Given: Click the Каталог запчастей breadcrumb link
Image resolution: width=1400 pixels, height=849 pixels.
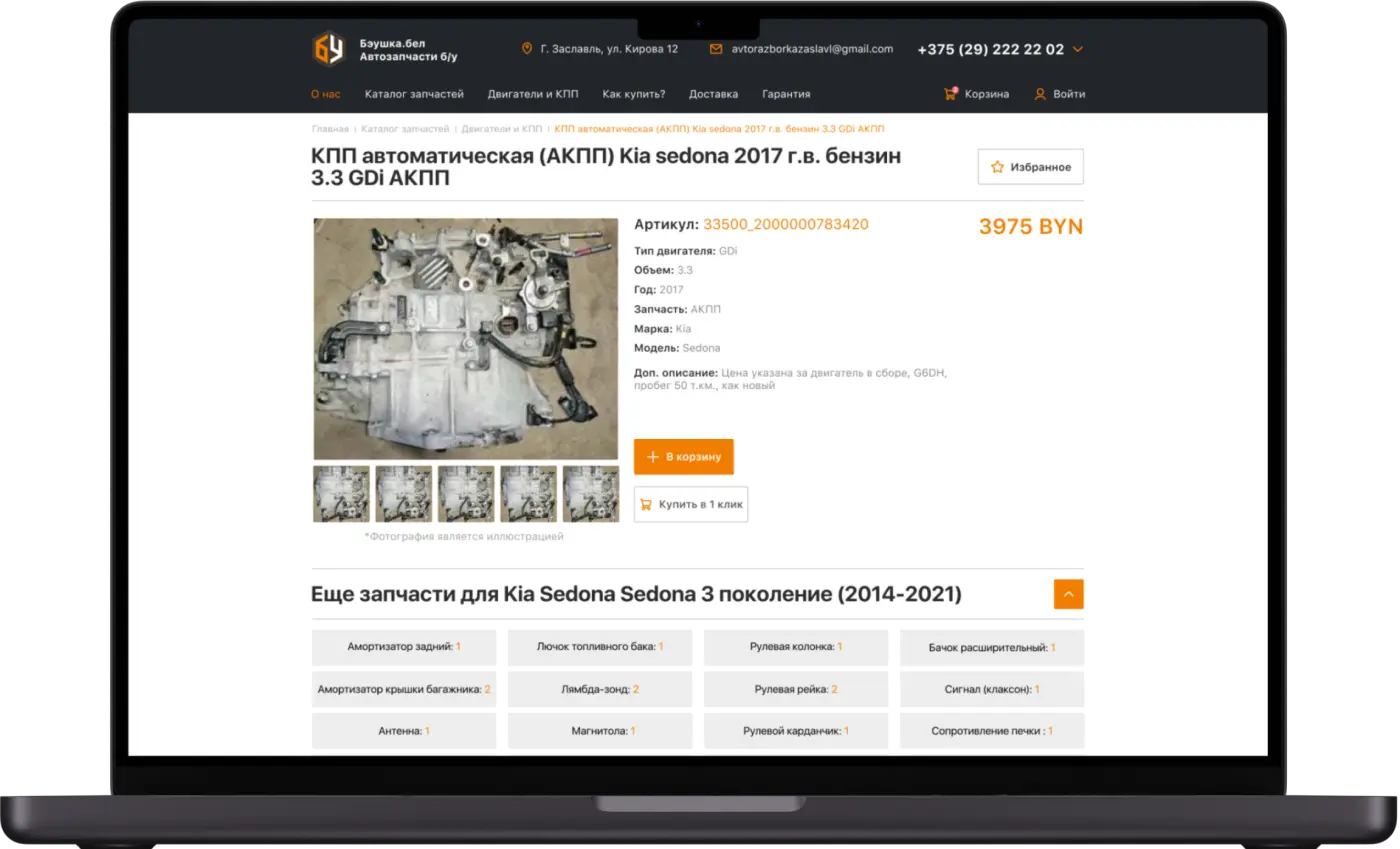Looking at the screenshot, I should pos(405,129).
